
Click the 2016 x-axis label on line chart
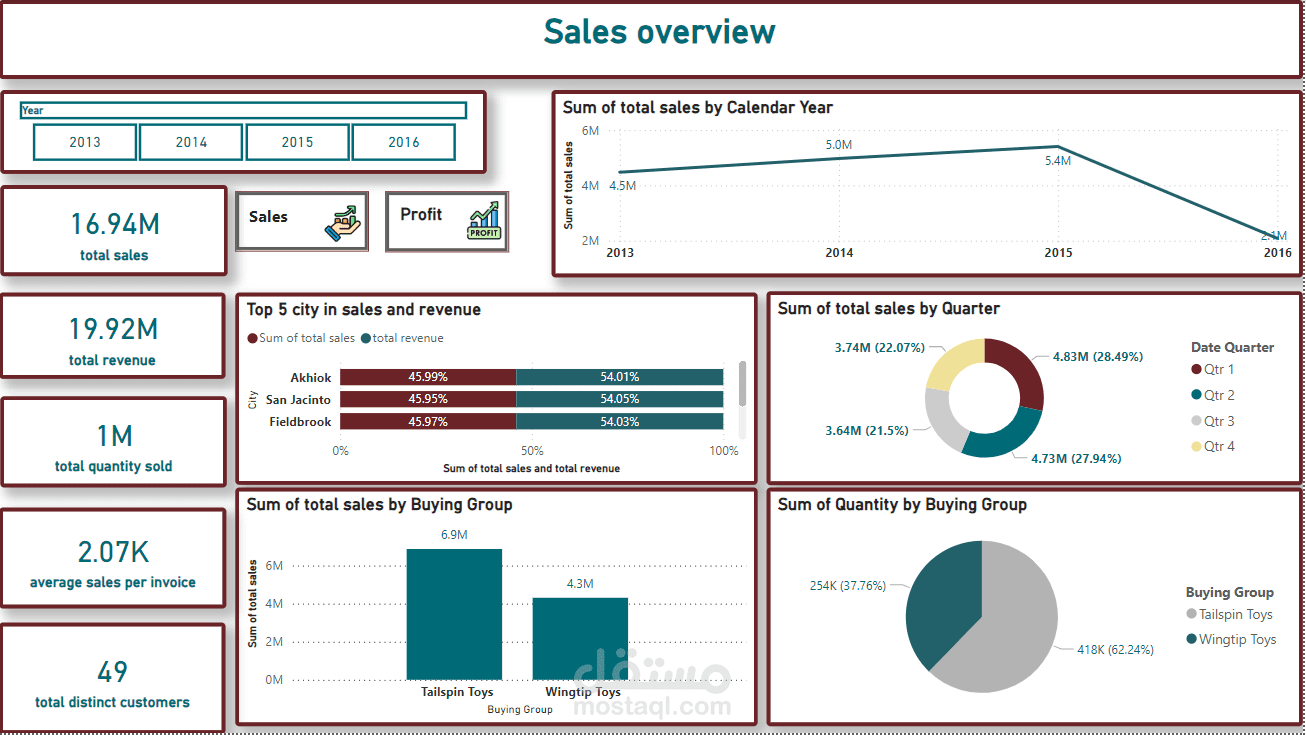(1277, 253)
